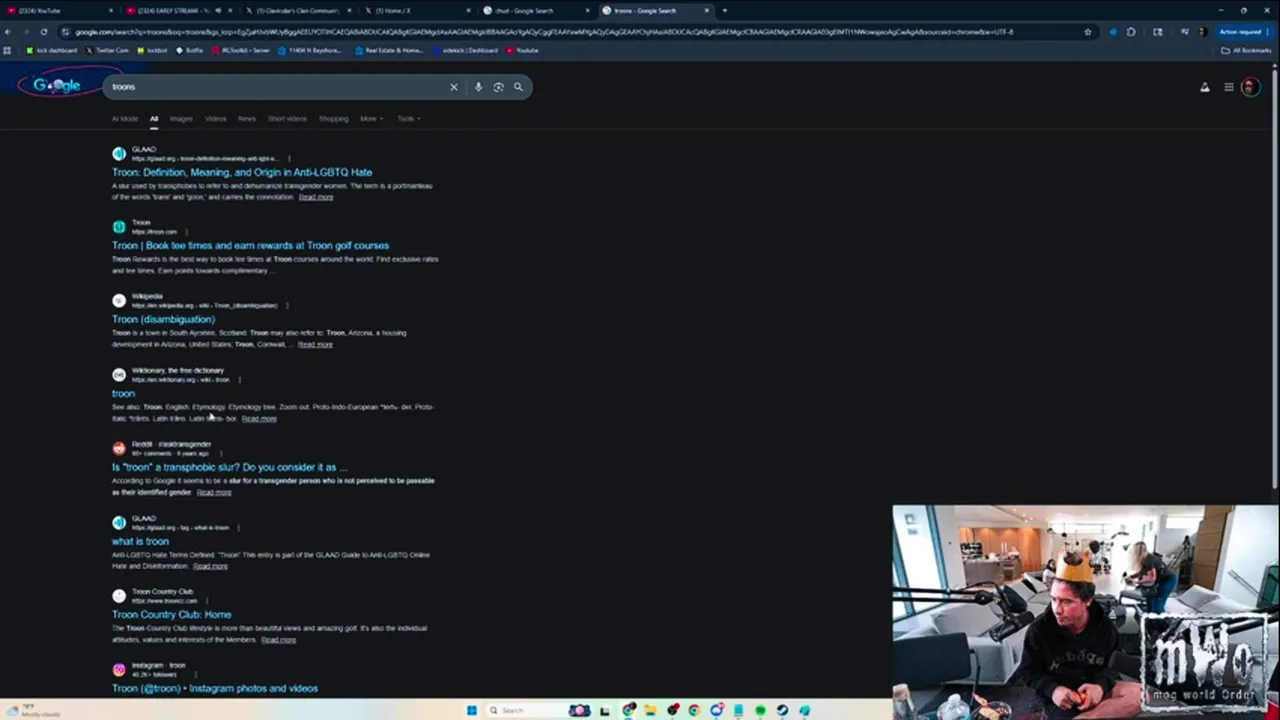The width and height of the screenshot is (1280, 720).
Task: Click the Google doodle logo
Action: 57,85
